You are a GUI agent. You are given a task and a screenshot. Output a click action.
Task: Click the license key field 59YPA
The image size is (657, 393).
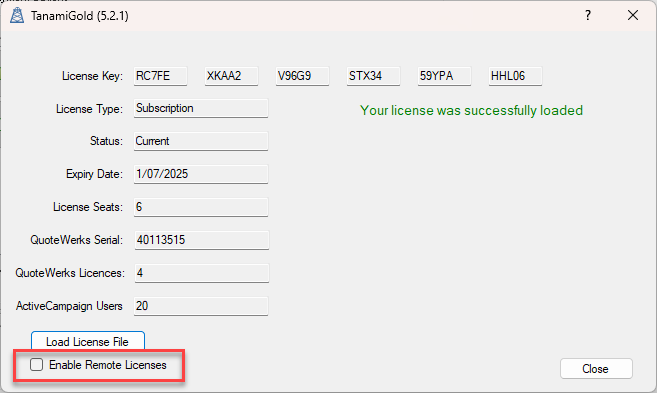pos(444,76)
